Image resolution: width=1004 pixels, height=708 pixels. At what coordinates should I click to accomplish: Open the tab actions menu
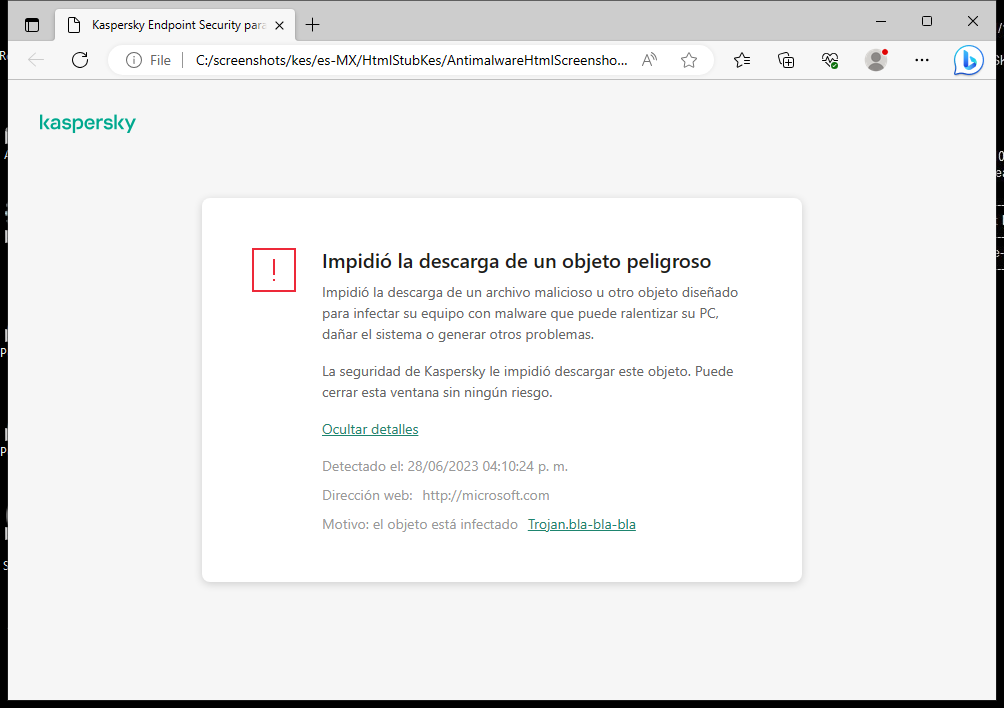tap(31, 24)
